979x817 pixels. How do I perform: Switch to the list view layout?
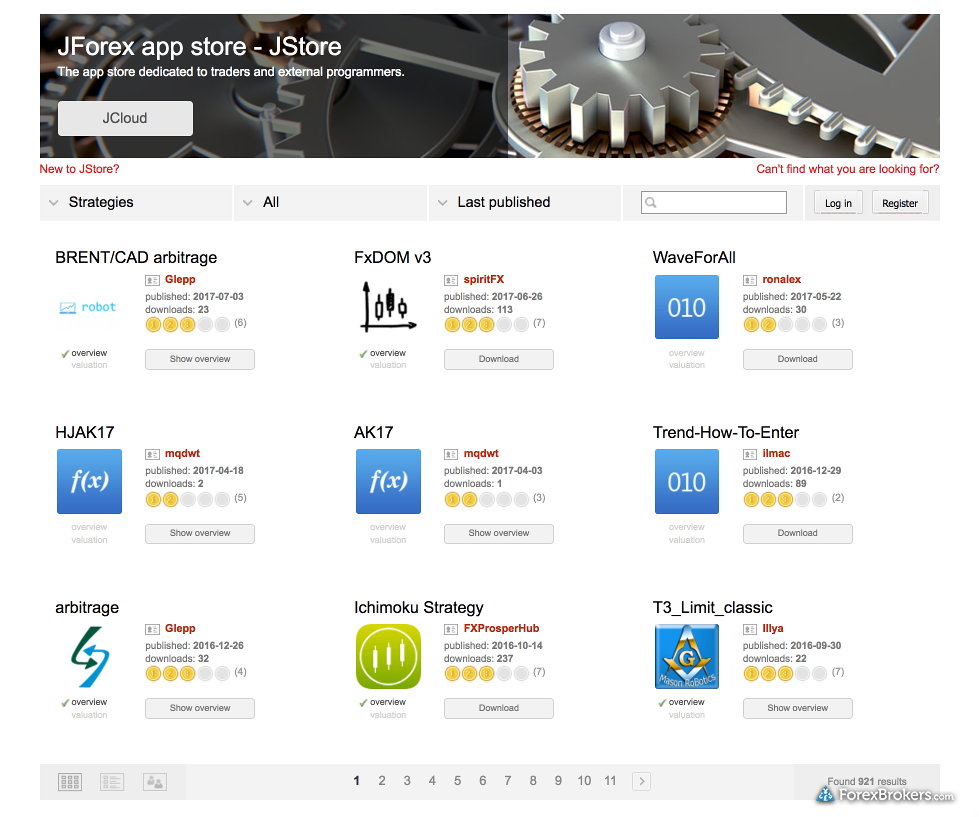112,781
